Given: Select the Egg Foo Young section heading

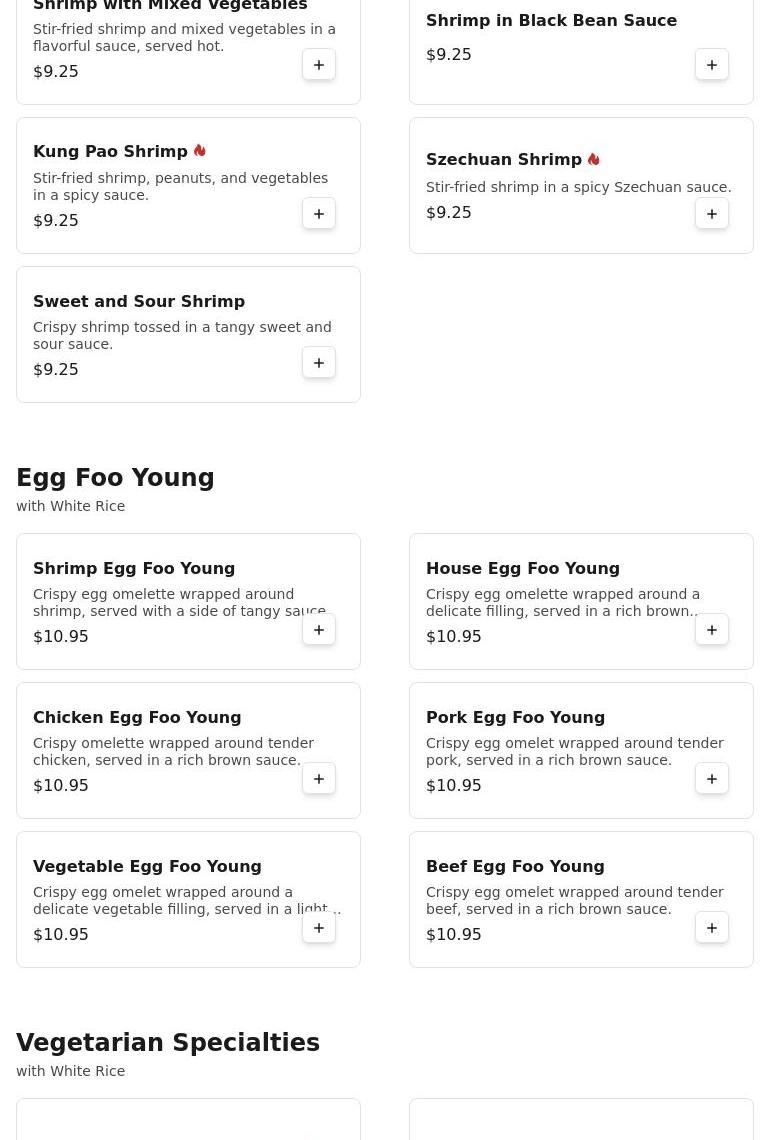Looking at the screenshot, I should [115, 478].
